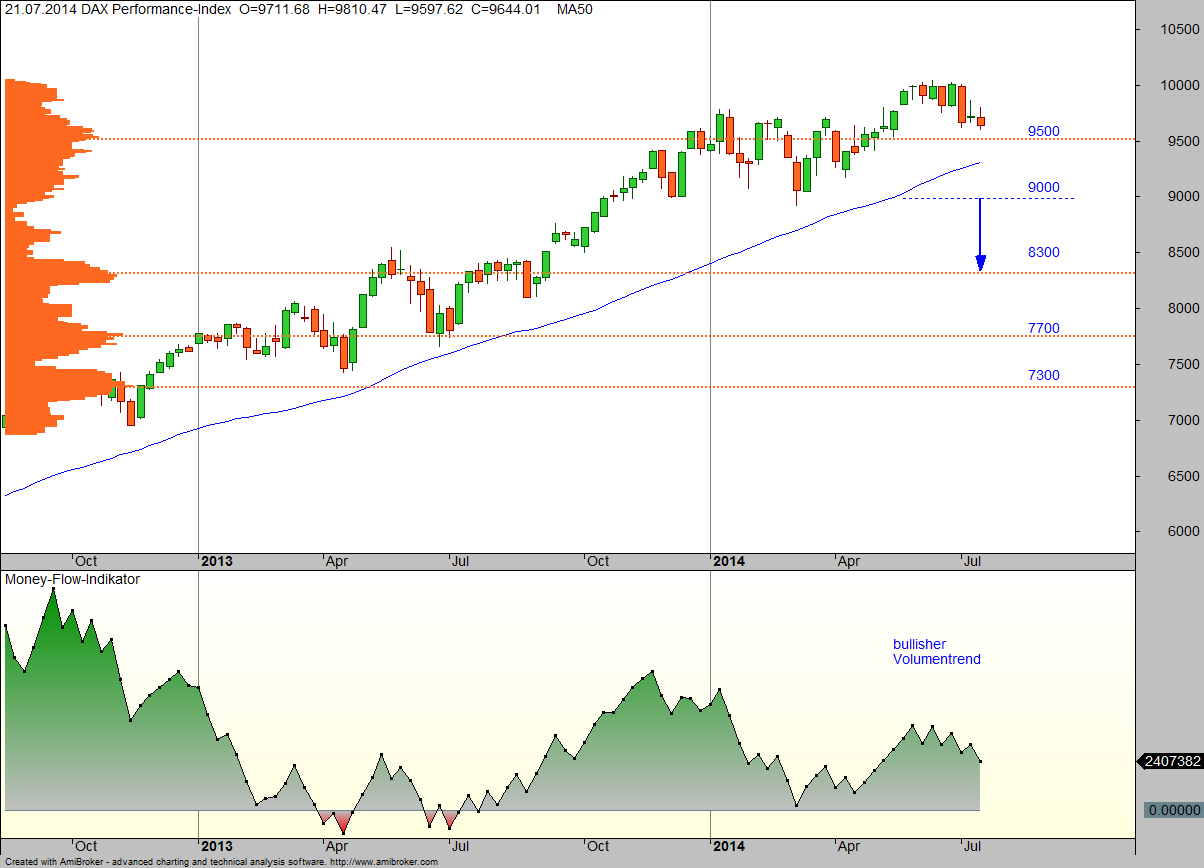Screen dimensions: 1204x868
Task: Click the 10000 price axis label
Action: pyautogui.click(x=1178, y=86)
